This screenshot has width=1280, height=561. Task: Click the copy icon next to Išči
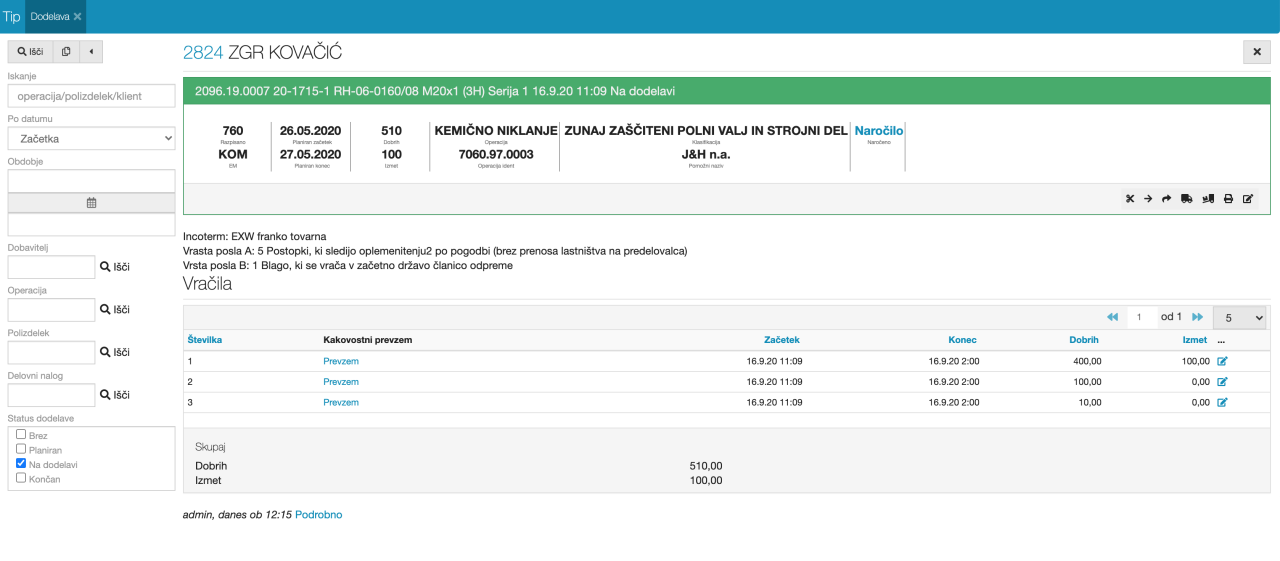coord(66,51)
